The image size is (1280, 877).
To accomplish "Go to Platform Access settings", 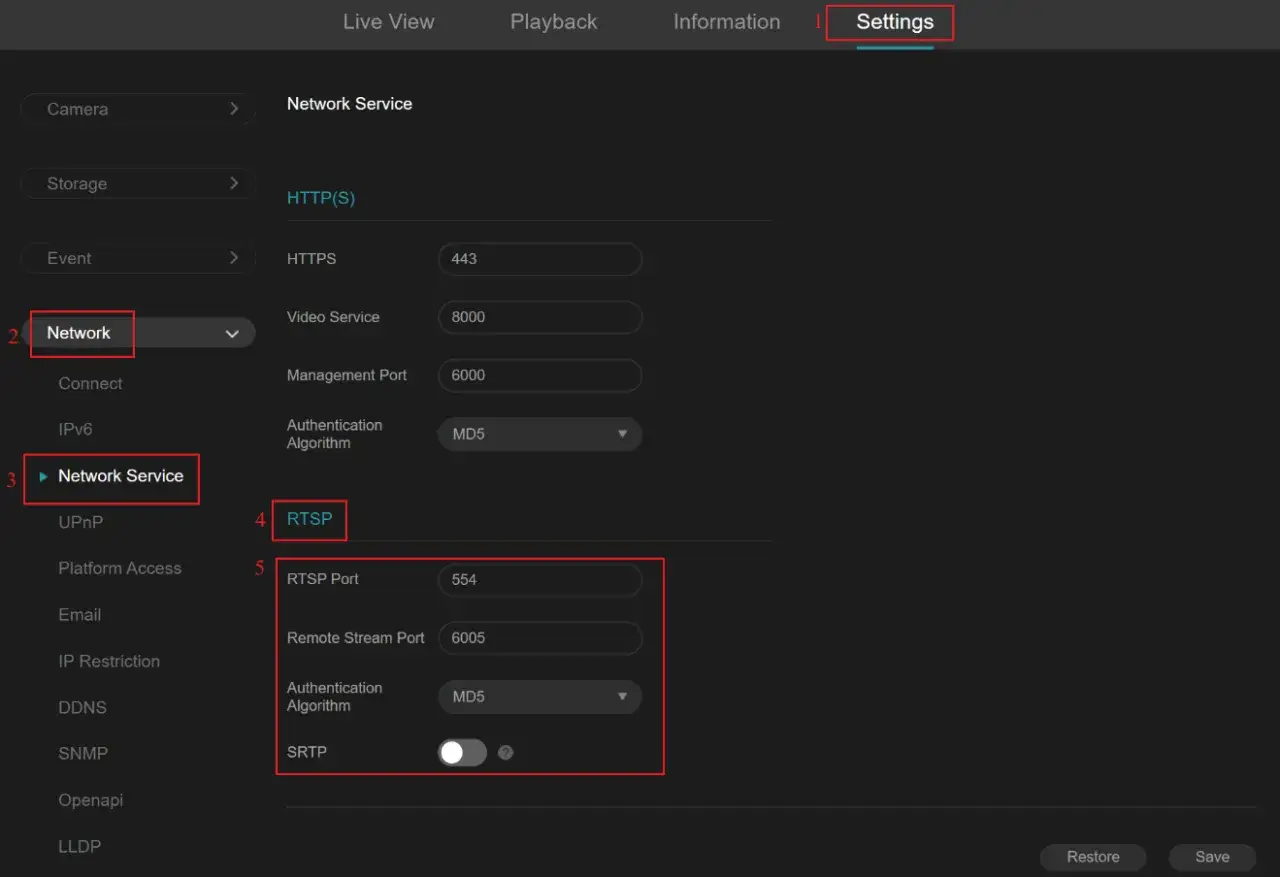I will point(120,568).
